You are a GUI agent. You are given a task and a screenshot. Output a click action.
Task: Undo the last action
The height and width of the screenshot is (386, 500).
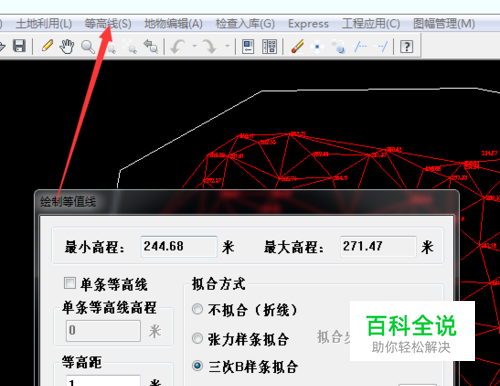coord(178,46)
